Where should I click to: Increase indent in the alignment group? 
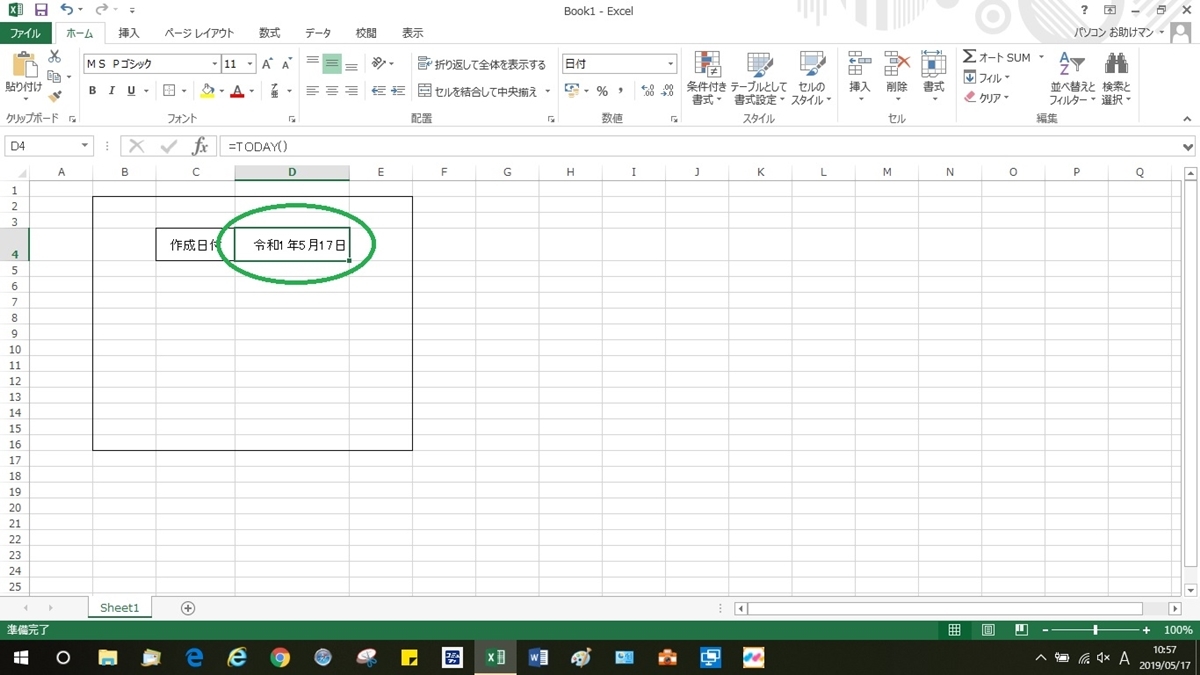point(397,91)
